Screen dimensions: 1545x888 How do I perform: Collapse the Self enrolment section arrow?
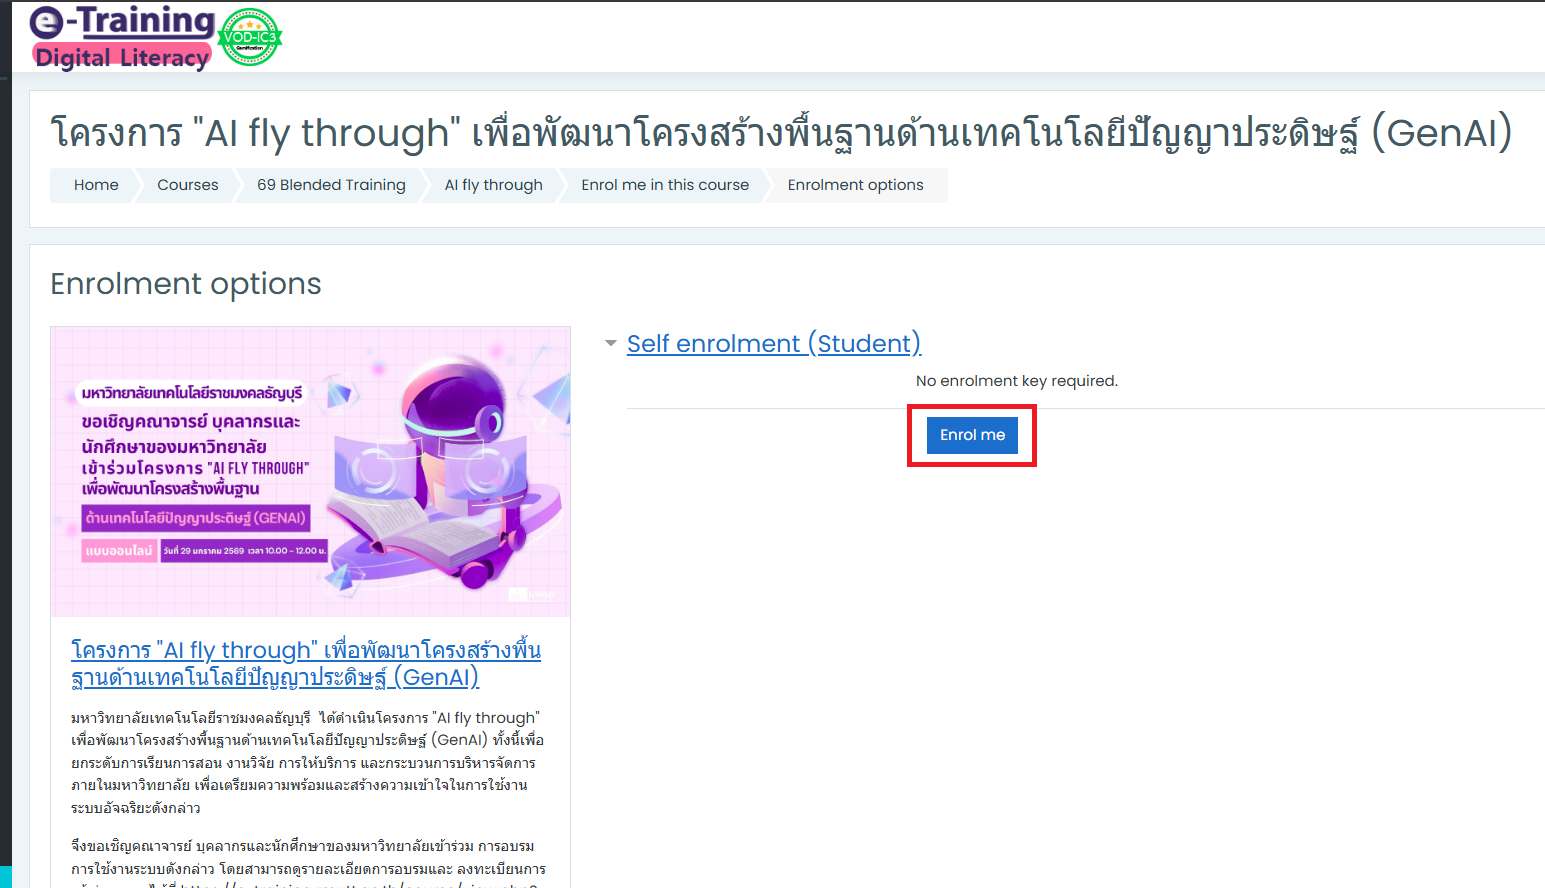[x=611, y=343]
